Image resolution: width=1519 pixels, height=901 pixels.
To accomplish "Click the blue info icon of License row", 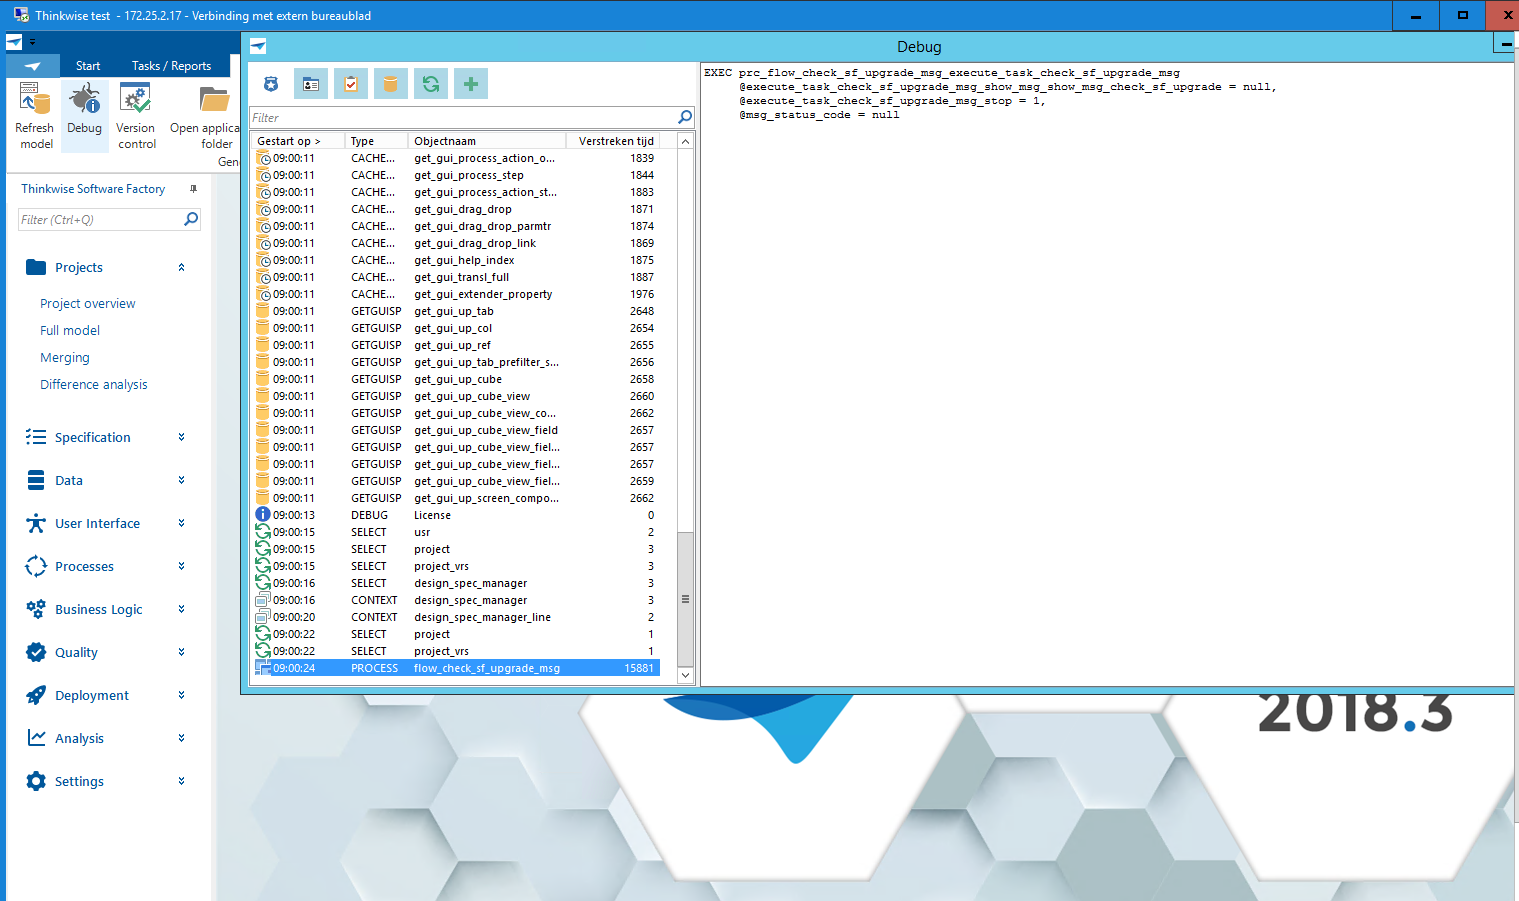I will (x=263, y=515).
